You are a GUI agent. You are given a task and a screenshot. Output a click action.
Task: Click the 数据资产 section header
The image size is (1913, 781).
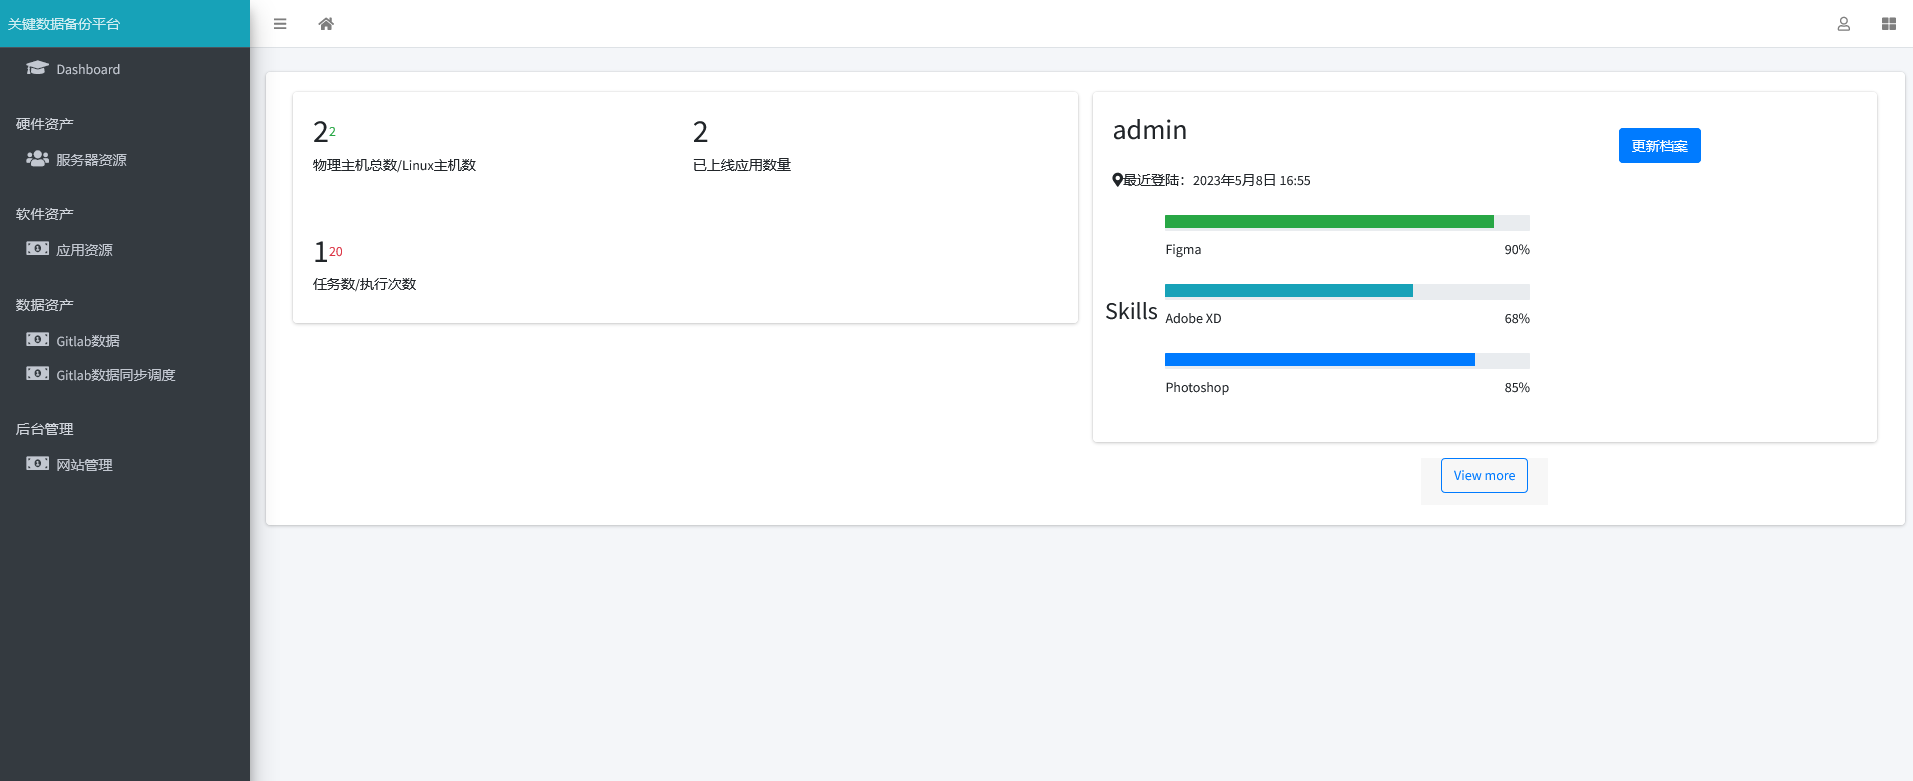pos(45,305)
